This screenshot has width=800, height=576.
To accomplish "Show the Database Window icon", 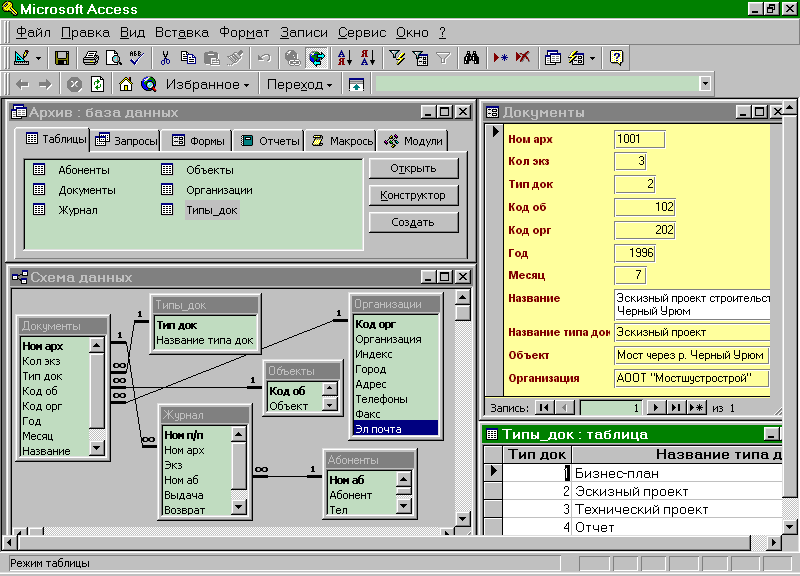I will pos(552,58).
